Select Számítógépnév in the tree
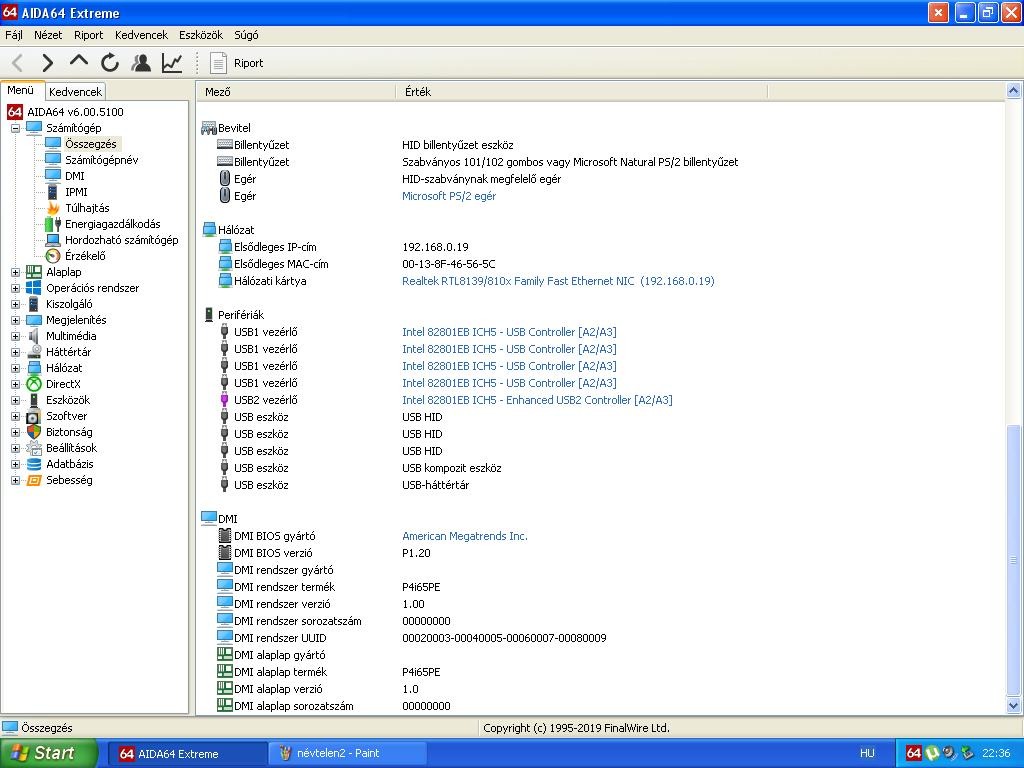 pyautogui.click(x=101, y=160)
